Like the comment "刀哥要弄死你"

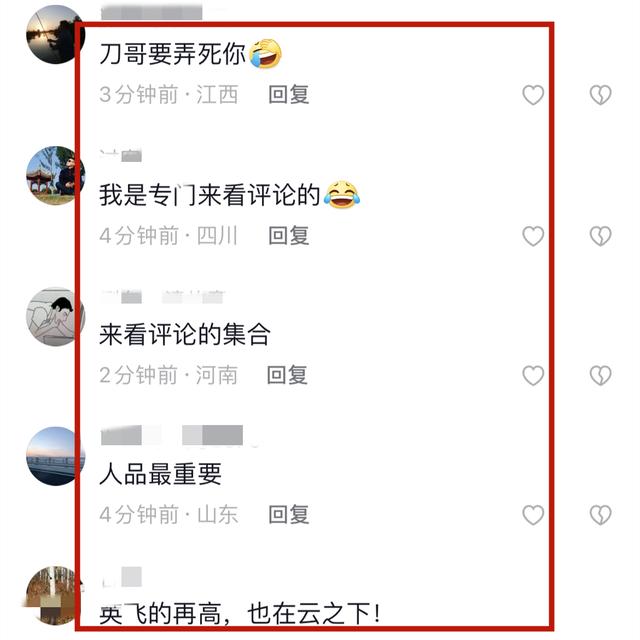[533, 95]
